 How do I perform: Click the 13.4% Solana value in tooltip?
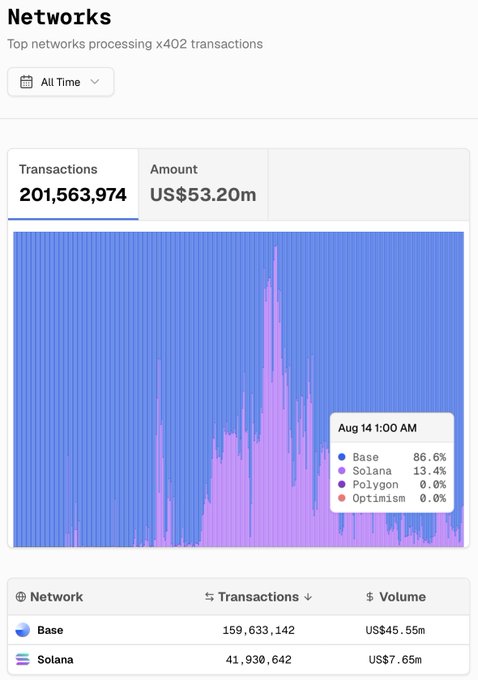coord(429,471)
